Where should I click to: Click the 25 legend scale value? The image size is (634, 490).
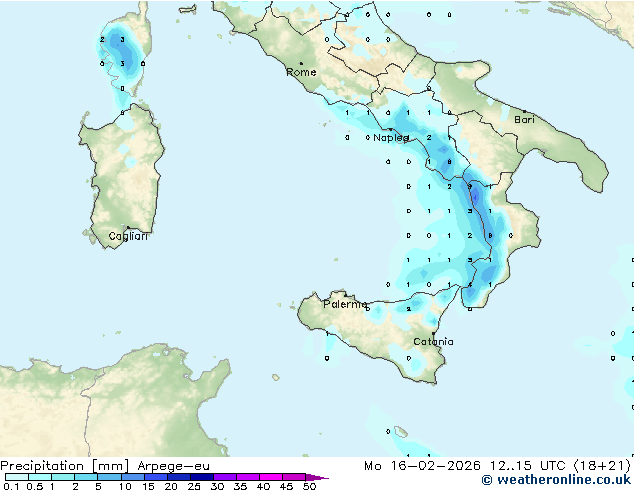pyautogui.click(x=194, y=486)
